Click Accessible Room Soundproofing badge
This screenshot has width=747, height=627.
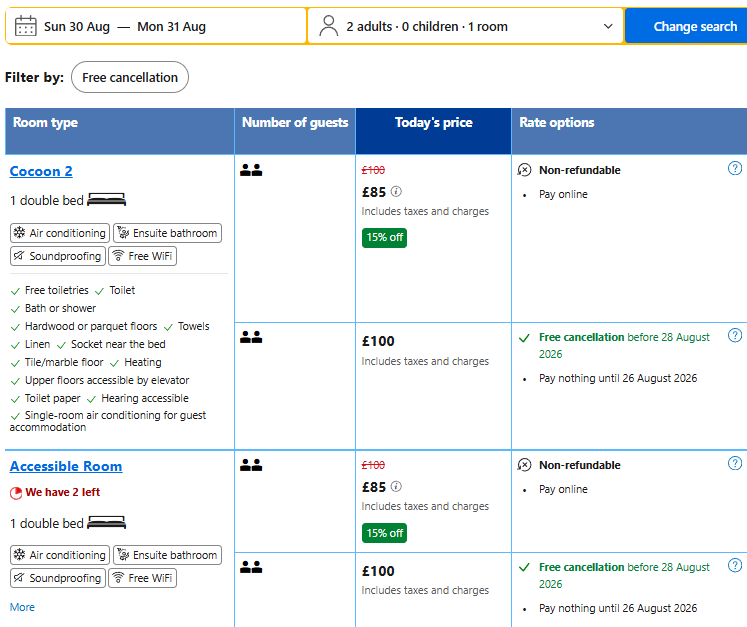(x=58, y=578)
